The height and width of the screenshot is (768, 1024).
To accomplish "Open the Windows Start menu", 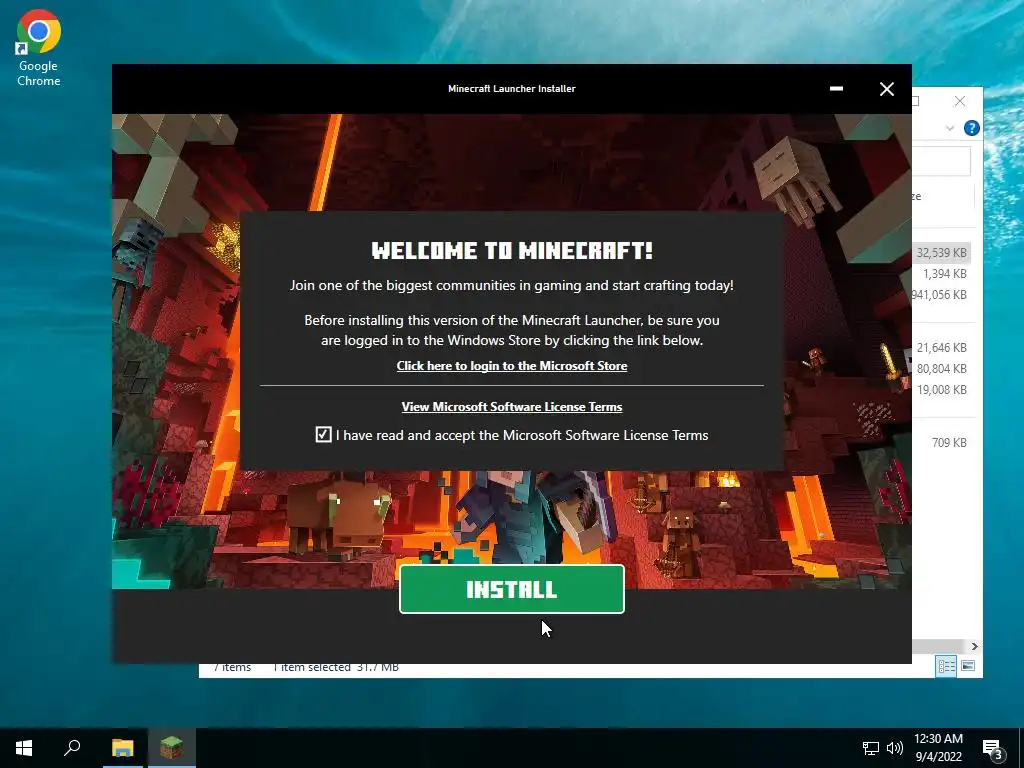I will (24, 748).
